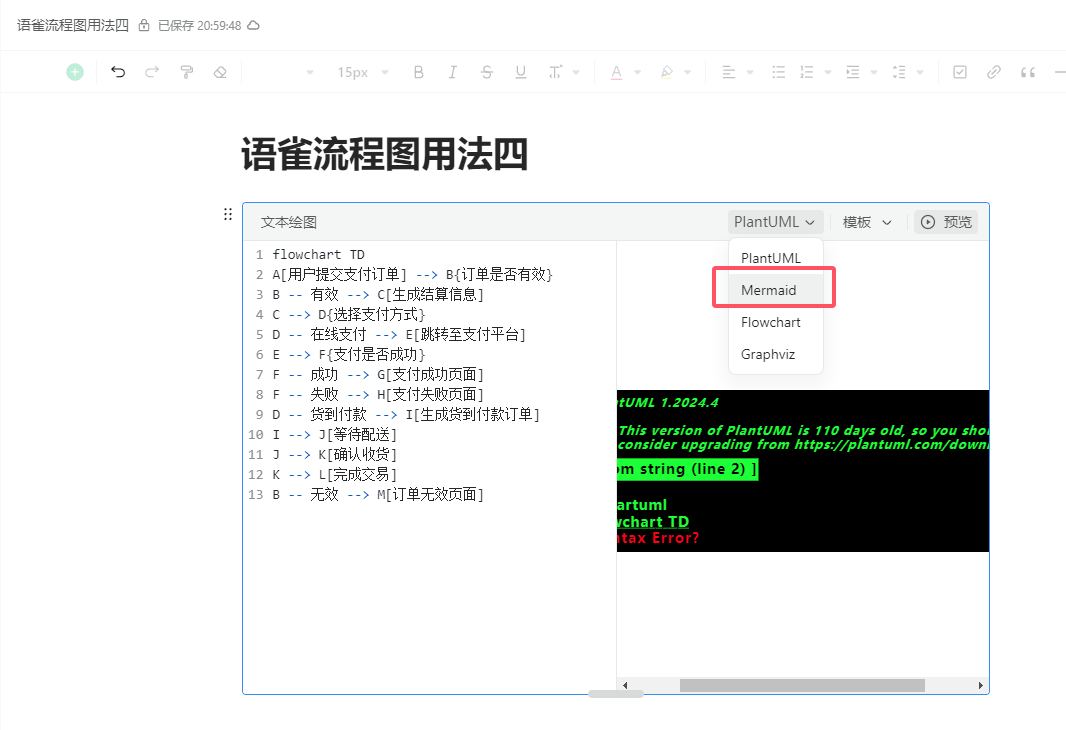The height and width of the screenshot is (730, 1066).
Task: Select the format painter tool
Action: click(x=186, y=72)
